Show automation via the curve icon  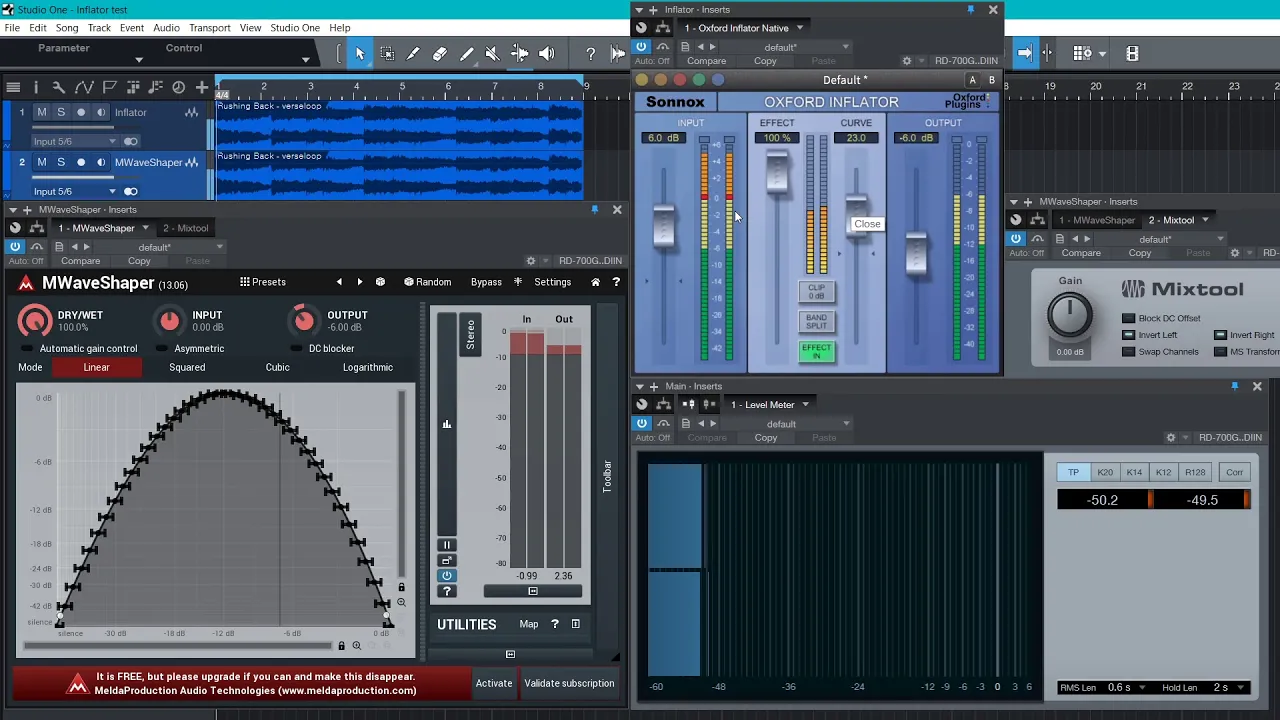tap(84, 87)
